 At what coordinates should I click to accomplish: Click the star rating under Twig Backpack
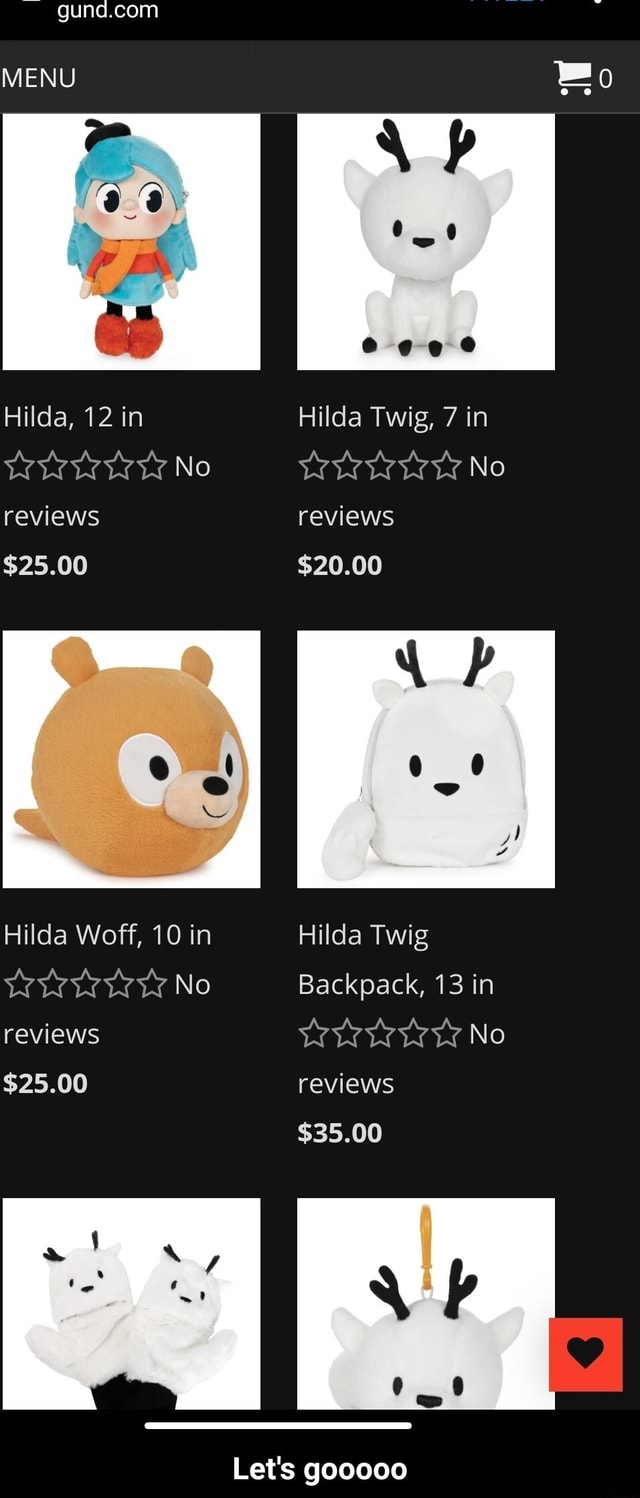tap(380, 1034)
